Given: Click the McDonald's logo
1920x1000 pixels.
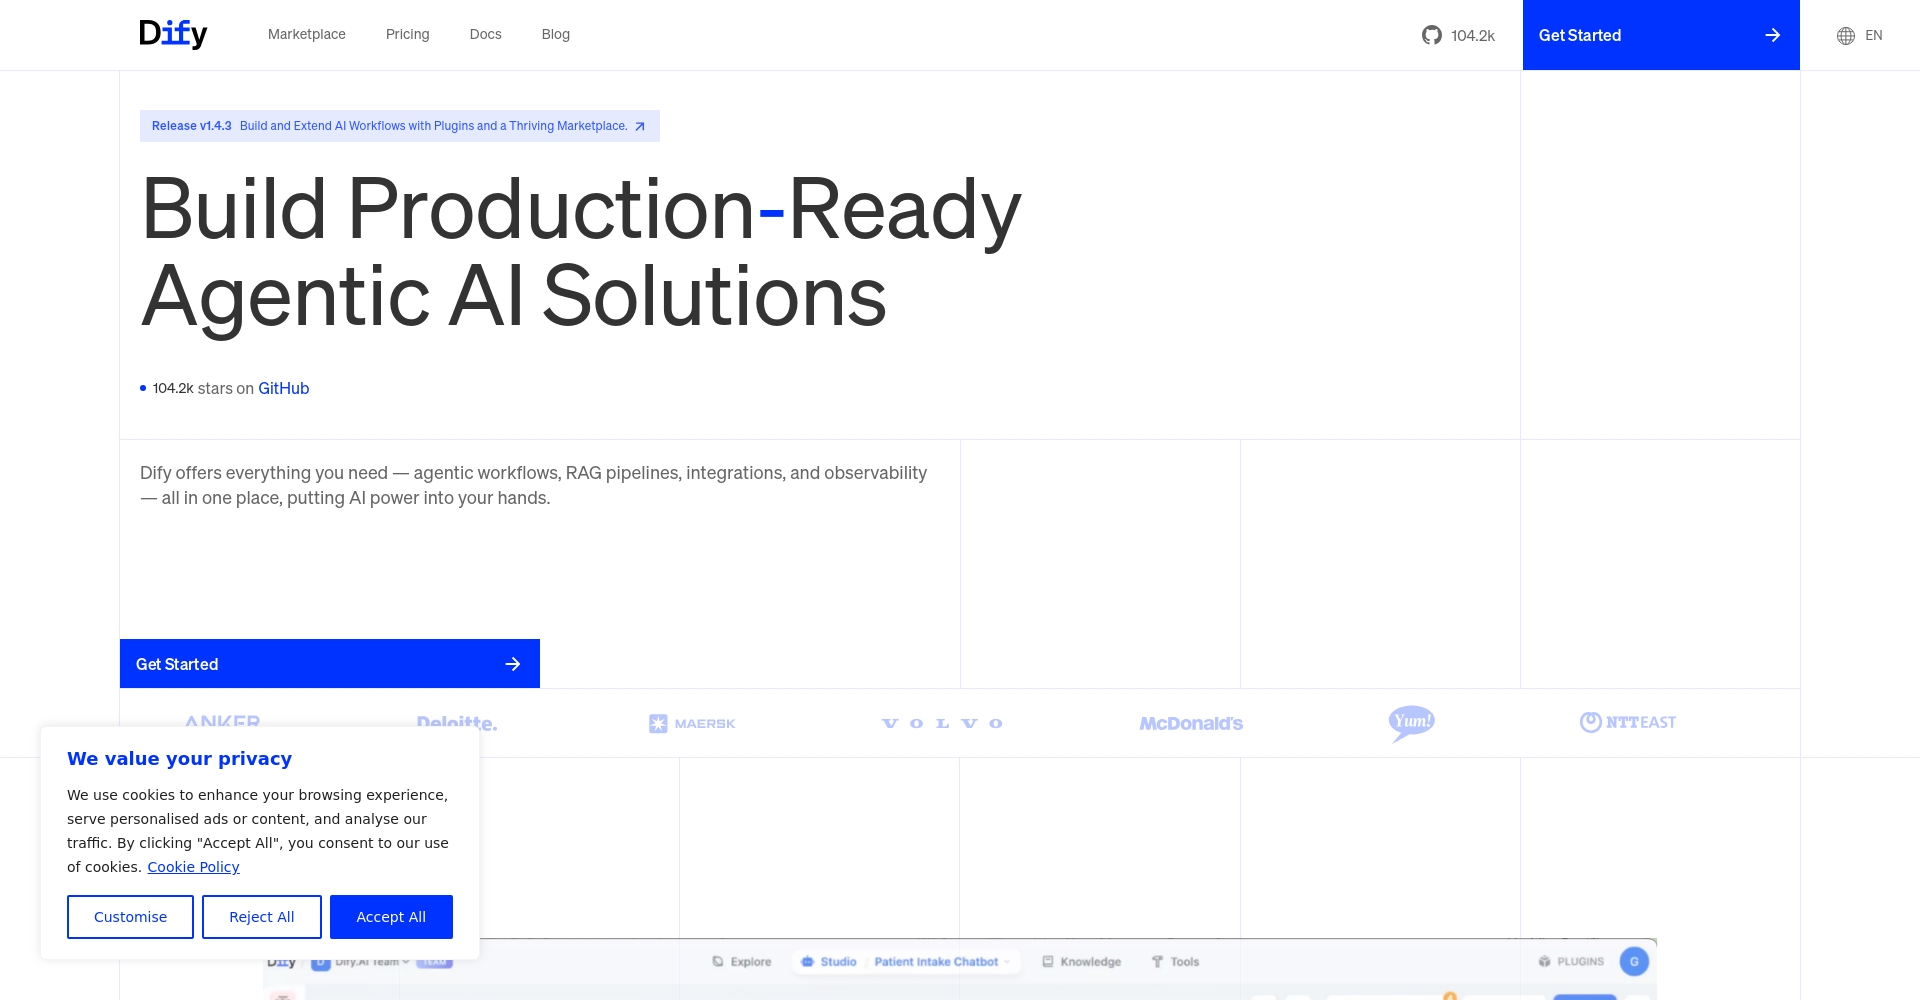Looking at the screenshot, I should point(1191,723).
